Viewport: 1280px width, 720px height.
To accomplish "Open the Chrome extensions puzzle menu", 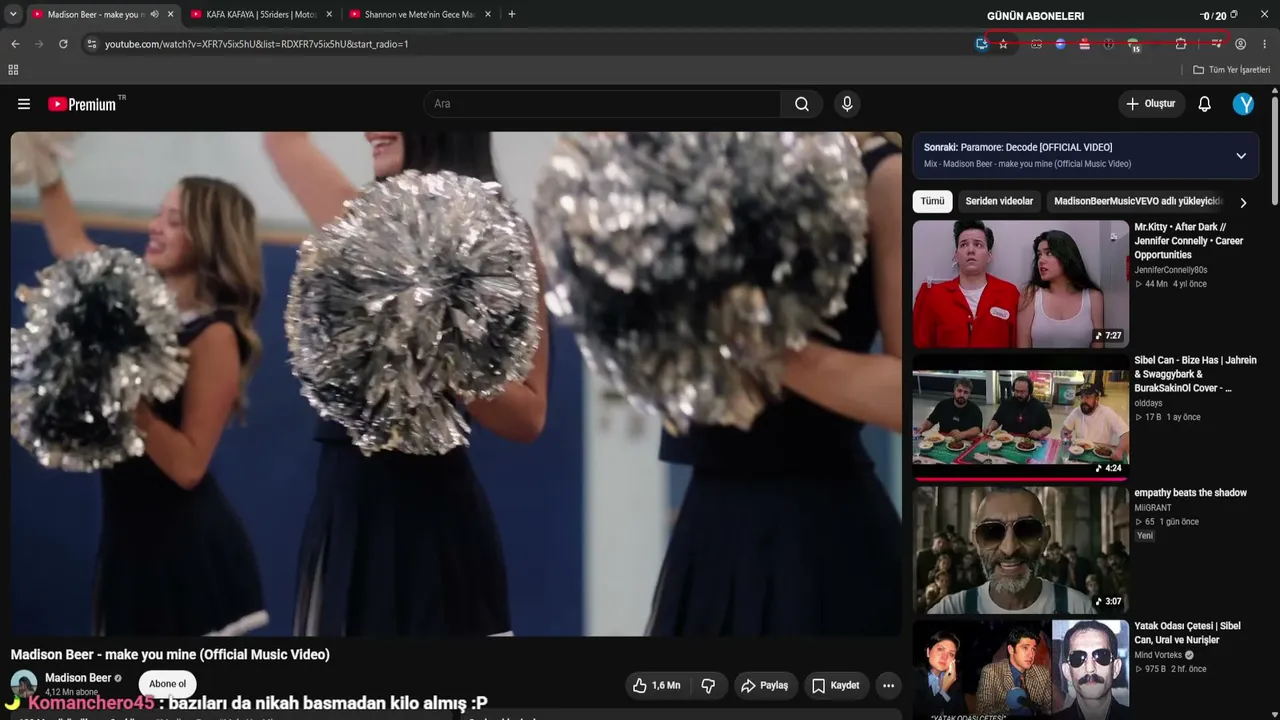I will pyautogui.click(x=1181, y=44).
